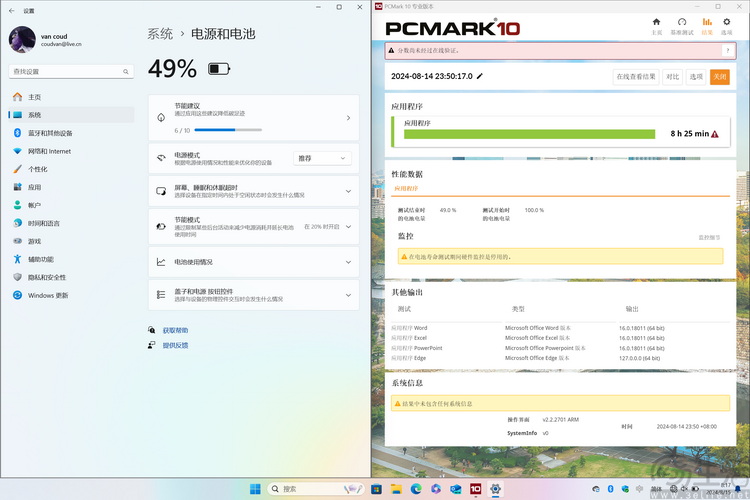Click the 查找设置 search field
Image resolution: width=750 pixels, height=500 pixels.
(71, 71)
